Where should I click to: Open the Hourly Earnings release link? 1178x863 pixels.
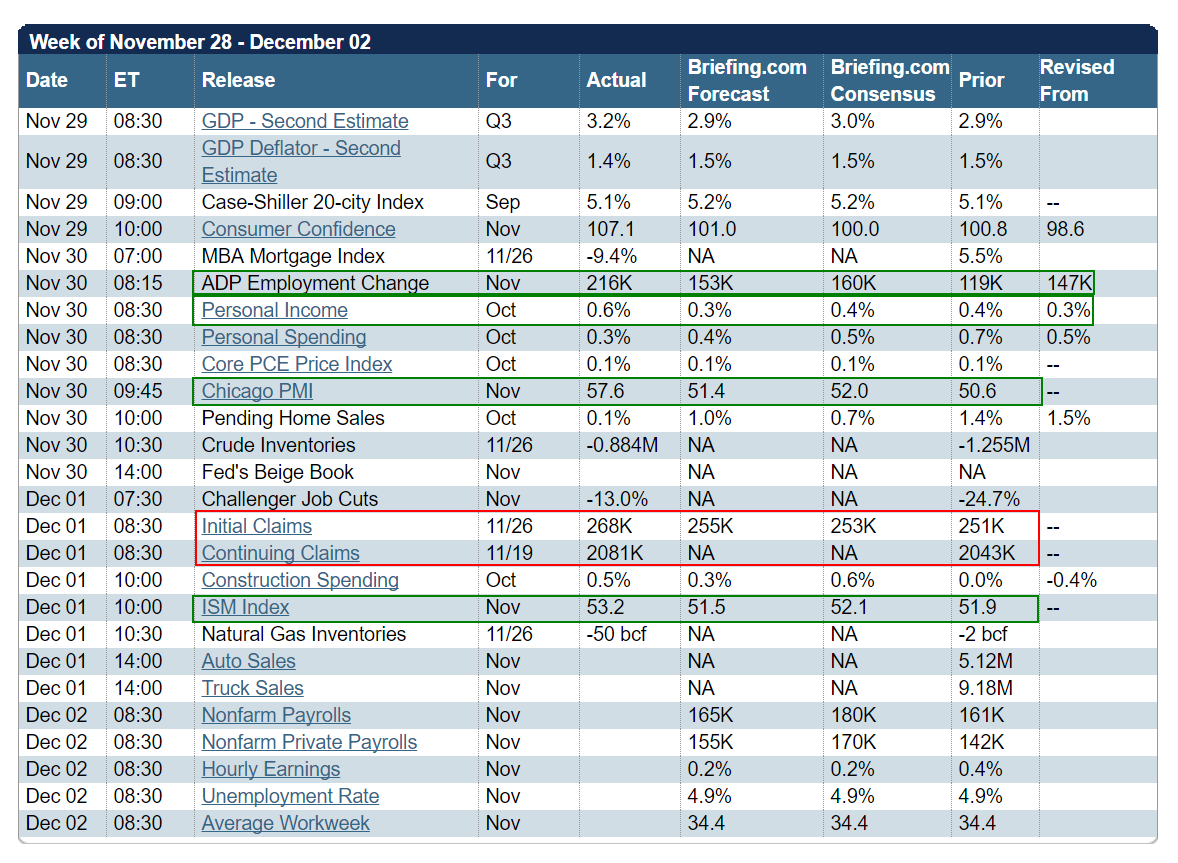pos(272,769)
